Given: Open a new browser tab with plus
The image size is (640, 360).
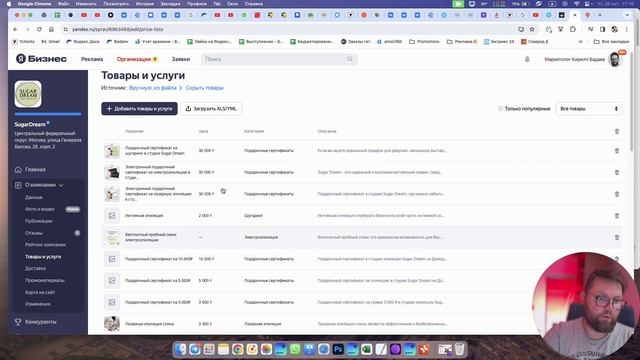Looking at the screenshot, I should pos(600,15).
